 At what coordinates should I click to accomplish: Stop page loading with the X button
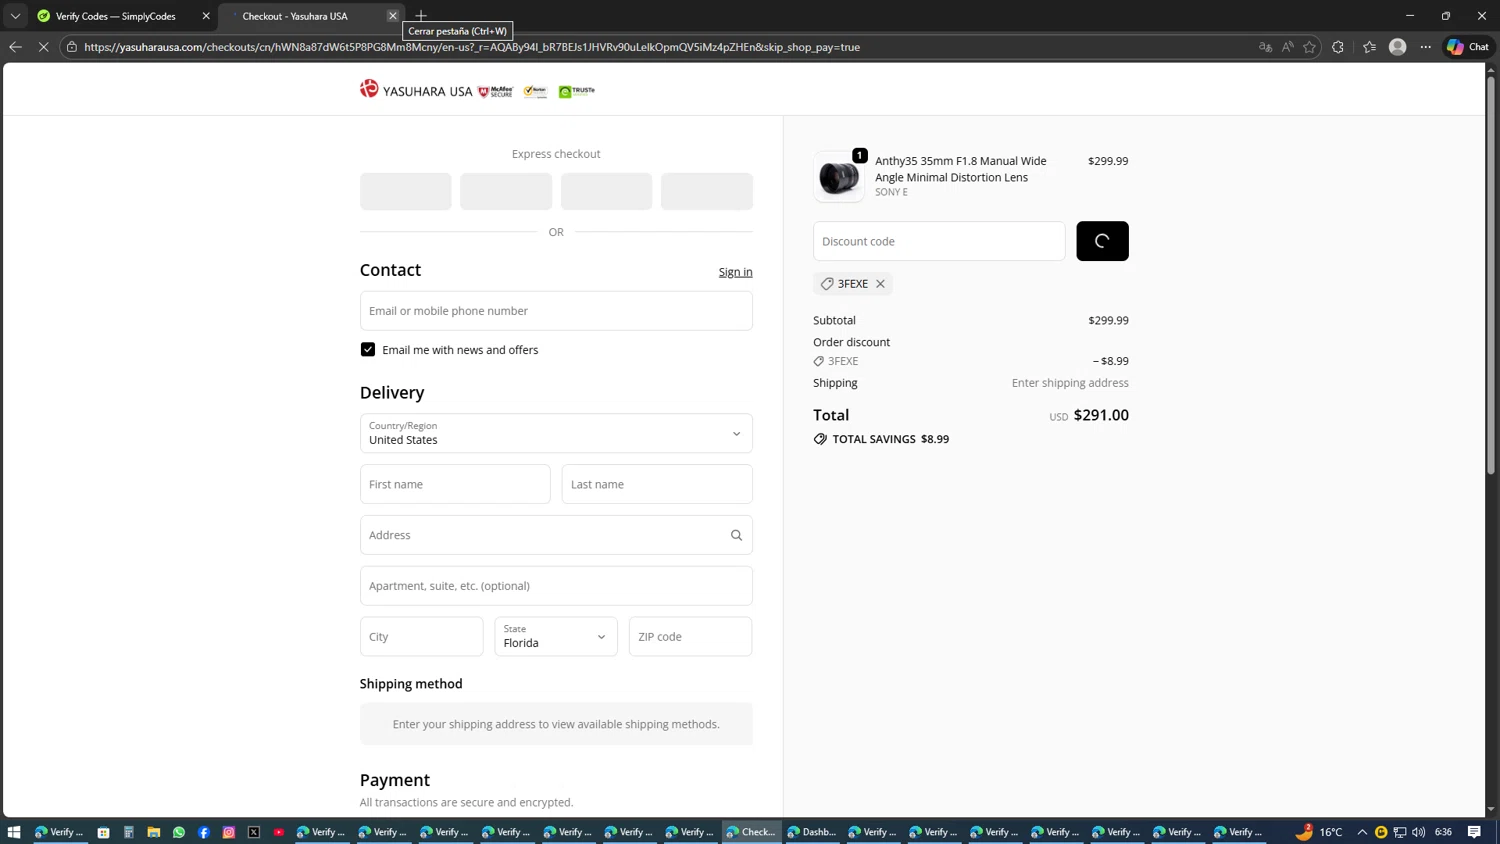43,47
